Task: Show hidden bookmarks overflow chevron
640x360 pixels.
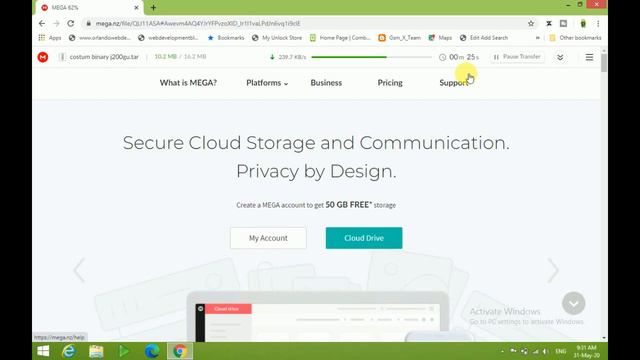Action: (538, 38)
